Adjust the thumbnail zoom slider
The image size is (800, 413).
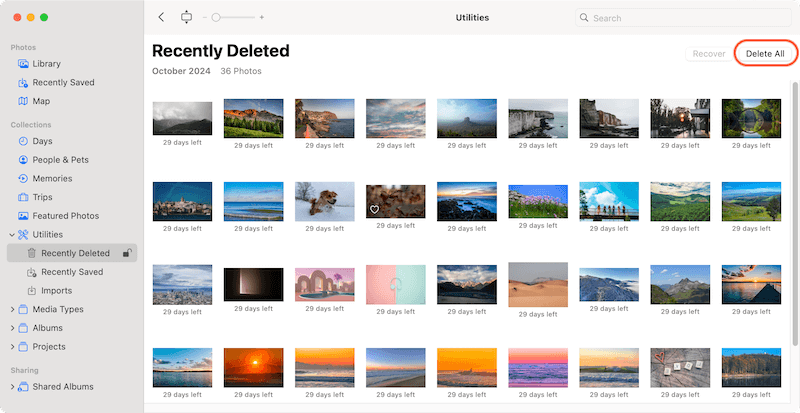(x=233, y=17)
